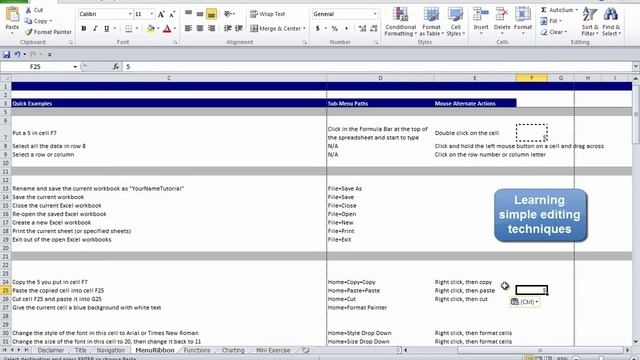Align text to the right

pos(211,29)
